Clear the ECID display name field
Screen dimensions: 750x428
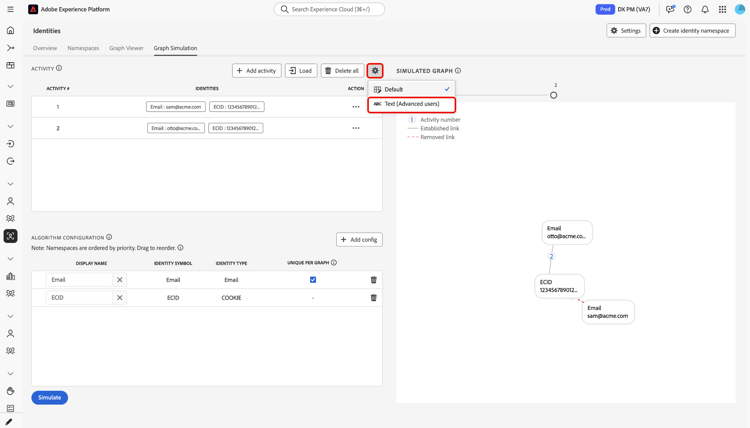(x=120, y=297)
